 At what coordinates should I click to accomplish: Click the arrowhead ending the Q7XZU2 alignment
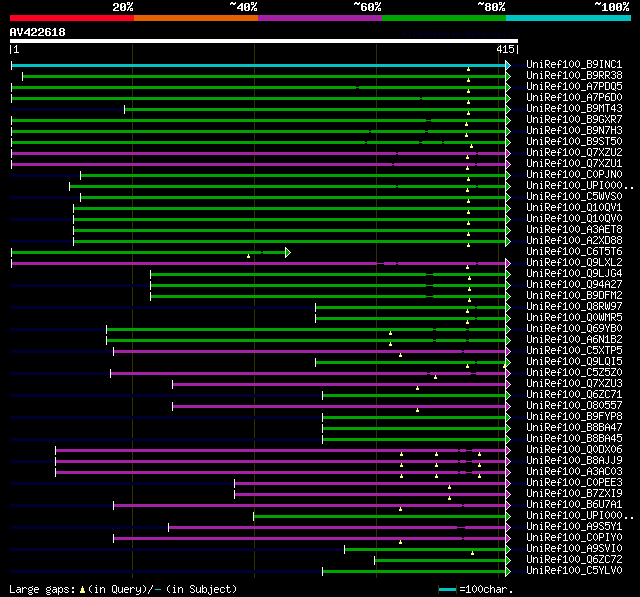(508, 153)
